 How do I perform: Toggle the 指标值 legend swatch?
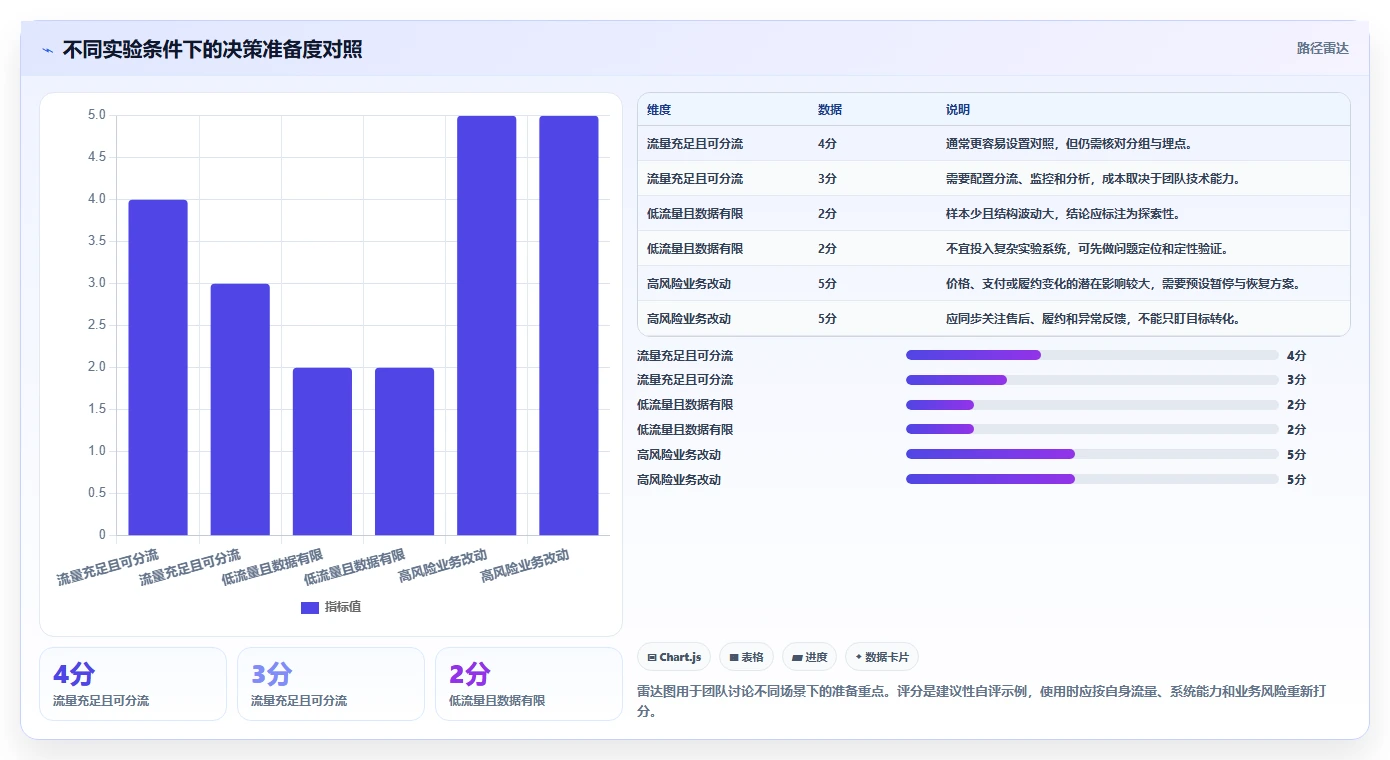310,607
